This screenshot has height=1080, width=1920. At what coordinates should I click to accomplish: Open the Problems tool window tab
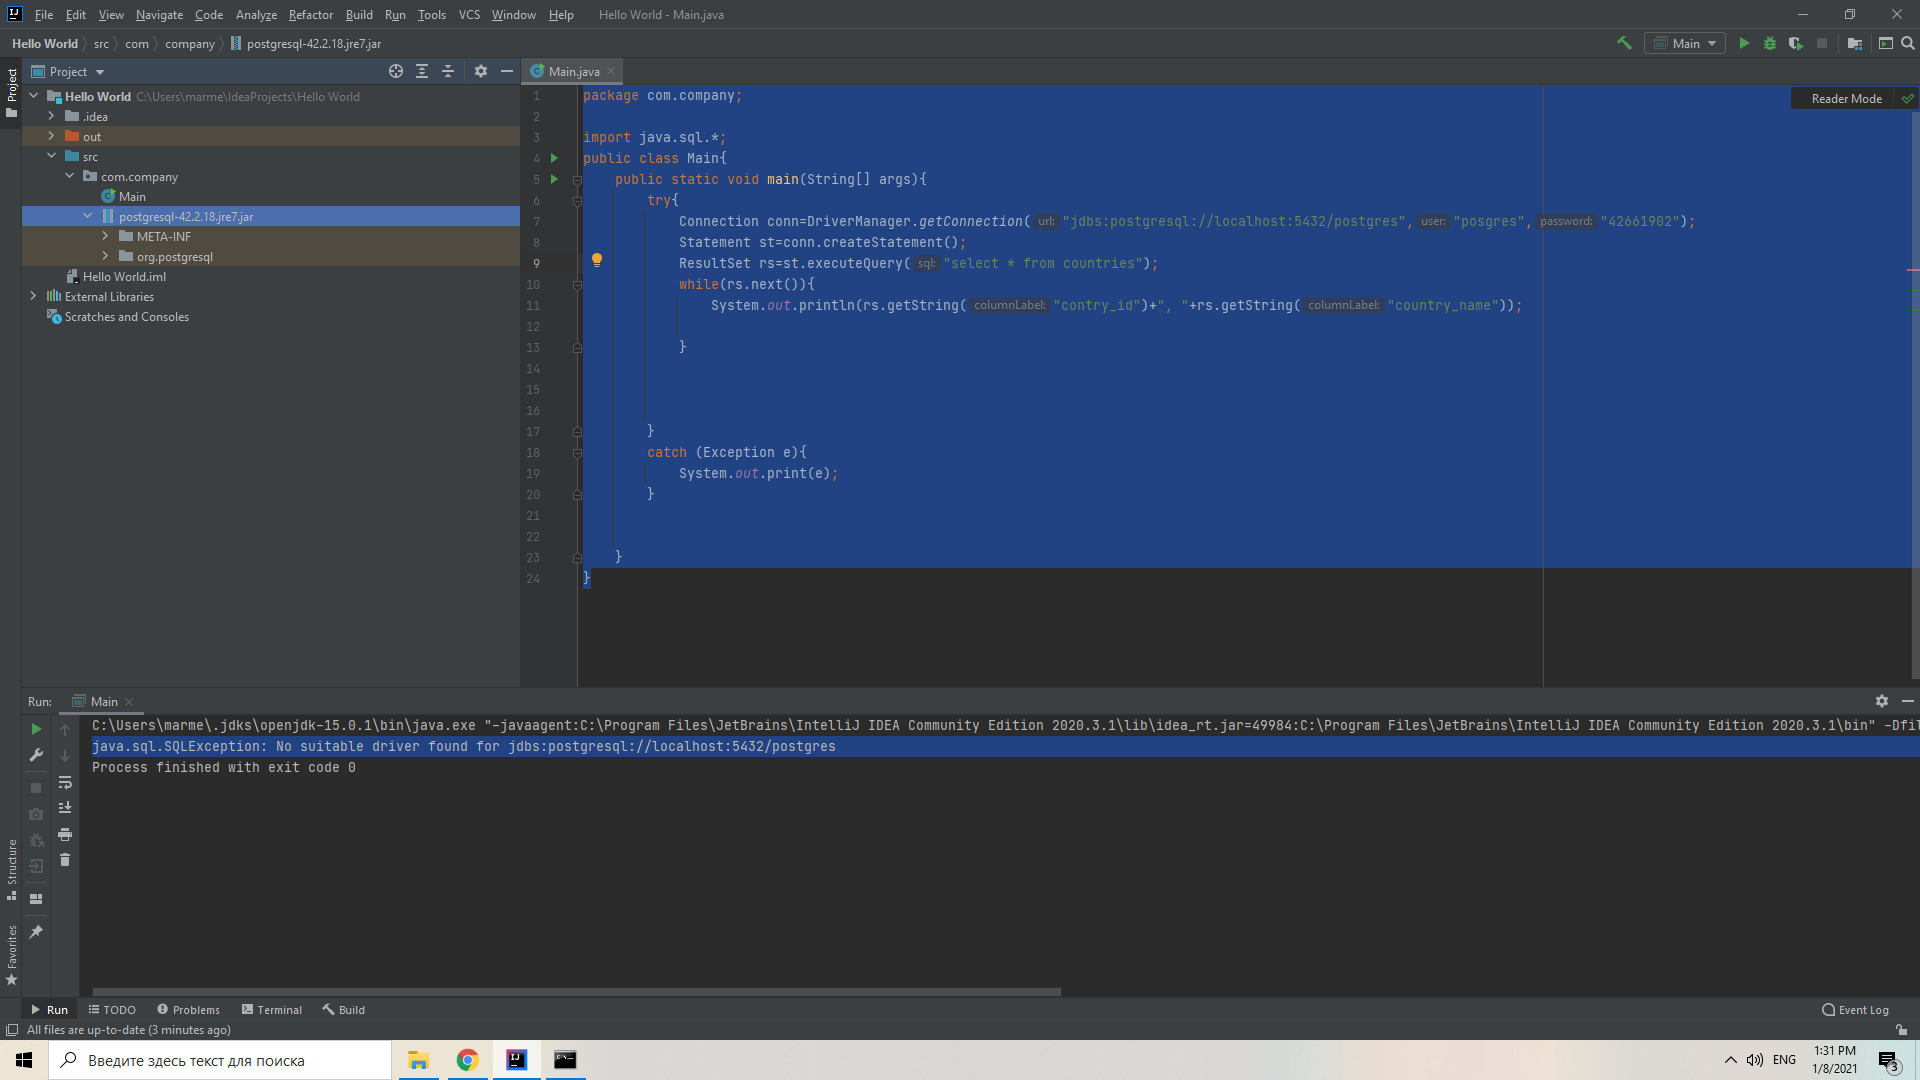[188, 1010]
